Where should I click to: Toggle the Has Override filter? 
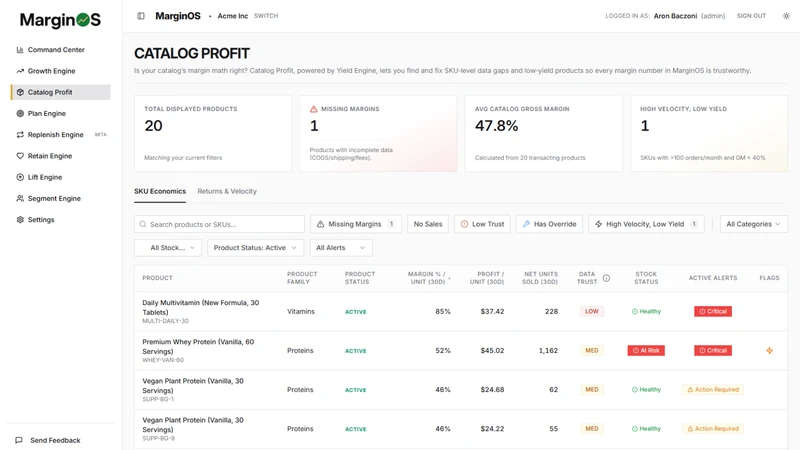coord(549,224)
